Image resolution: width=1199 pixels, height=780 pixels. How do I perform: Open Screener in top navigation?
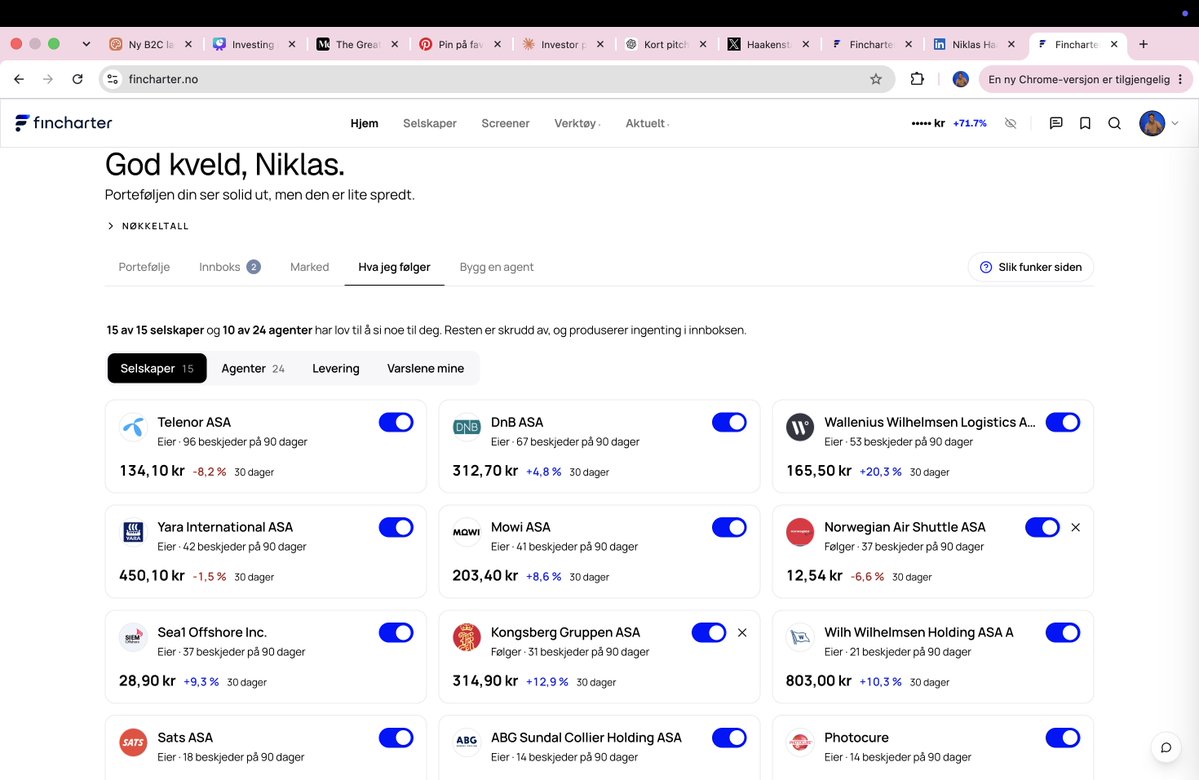[505, 123]
